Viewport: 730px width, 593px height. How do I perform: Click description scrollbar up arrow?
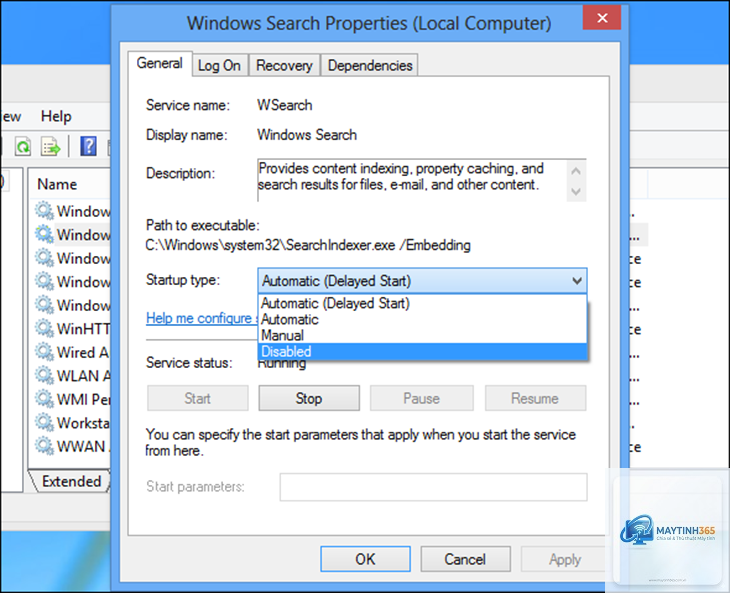pyautogui.click(x=576, y=171)
